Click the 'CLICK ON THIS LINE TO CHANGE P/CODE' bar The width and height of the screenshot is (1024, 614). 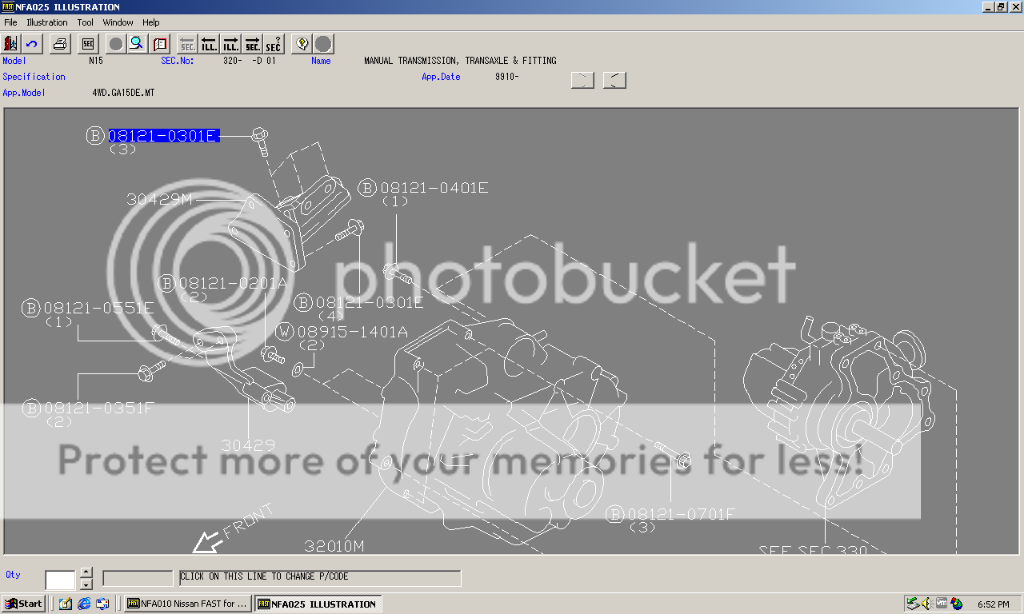(x=319, y=578)
